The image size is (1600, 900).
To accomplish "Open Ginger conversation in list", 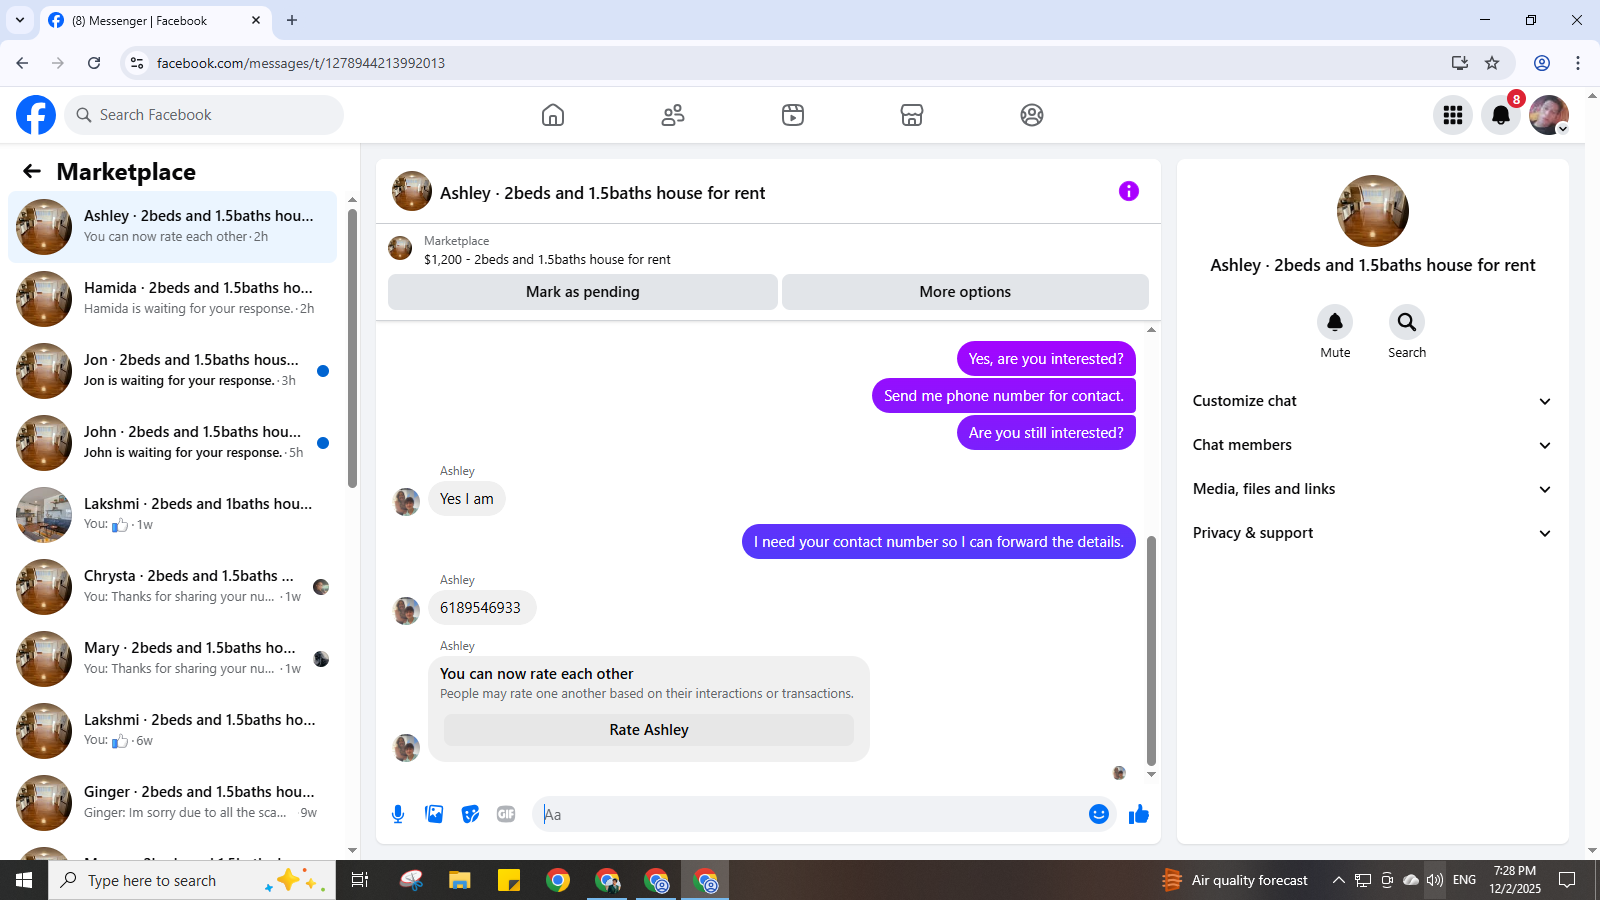I will point(172,803).
